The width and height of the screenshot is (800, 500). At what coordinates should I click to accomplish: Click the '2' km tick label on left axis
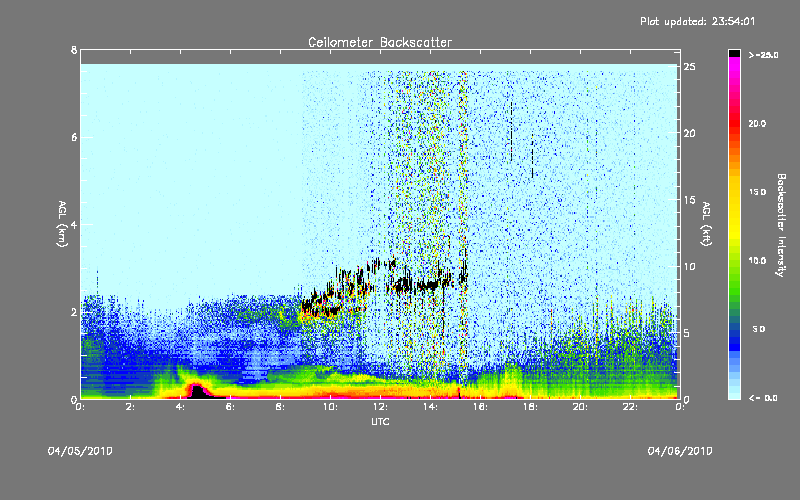[74, 312]
